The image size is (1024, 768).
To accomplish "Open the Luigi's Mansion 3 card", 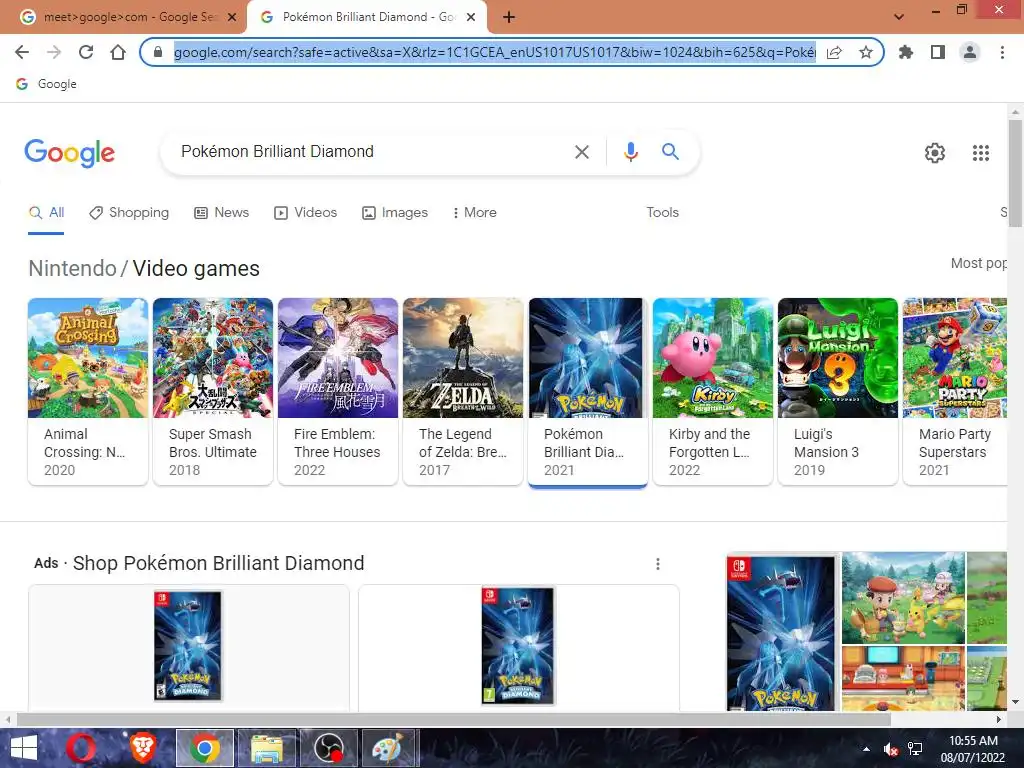I will (838, 391).
